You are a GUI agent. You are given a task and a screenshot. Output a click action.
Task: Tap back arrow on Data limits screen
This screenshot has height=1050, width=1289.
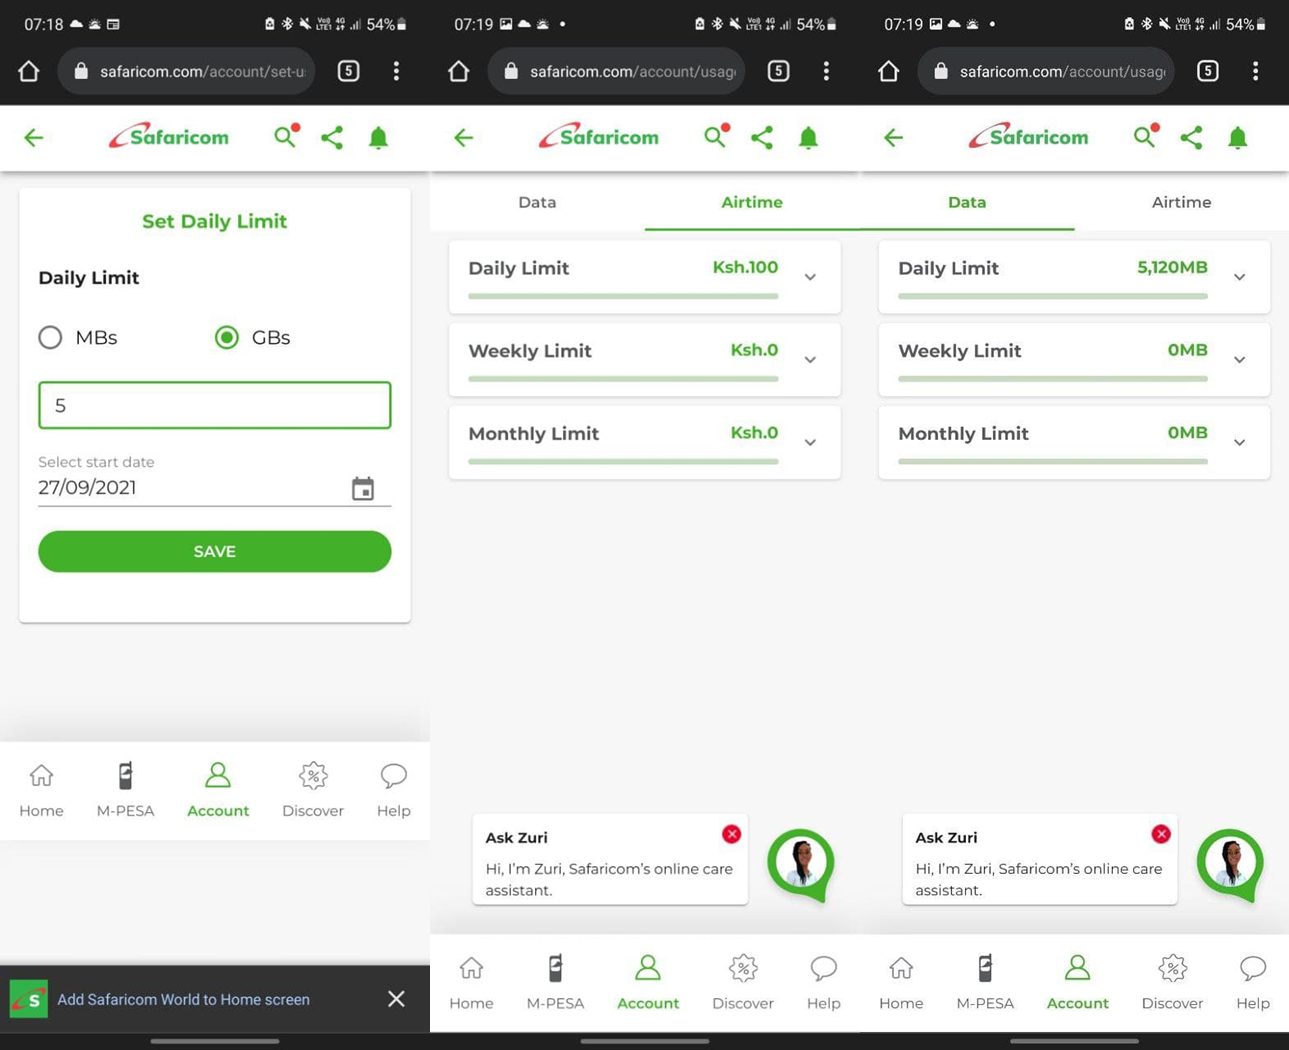click(x=894, y=138)
